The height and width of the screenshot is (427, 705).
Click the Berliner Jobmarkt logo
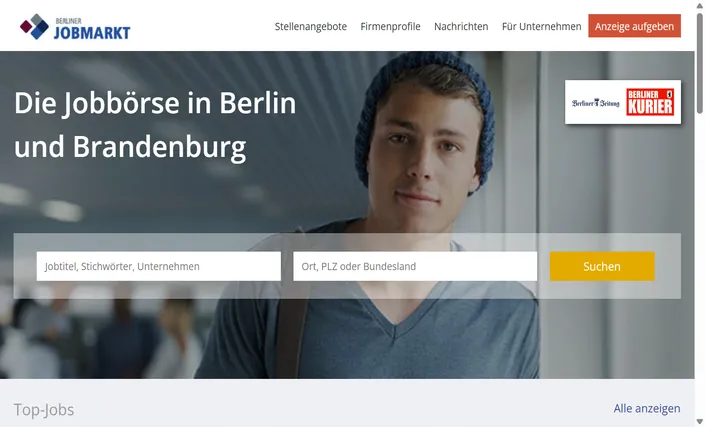click(x=75, y=27)
